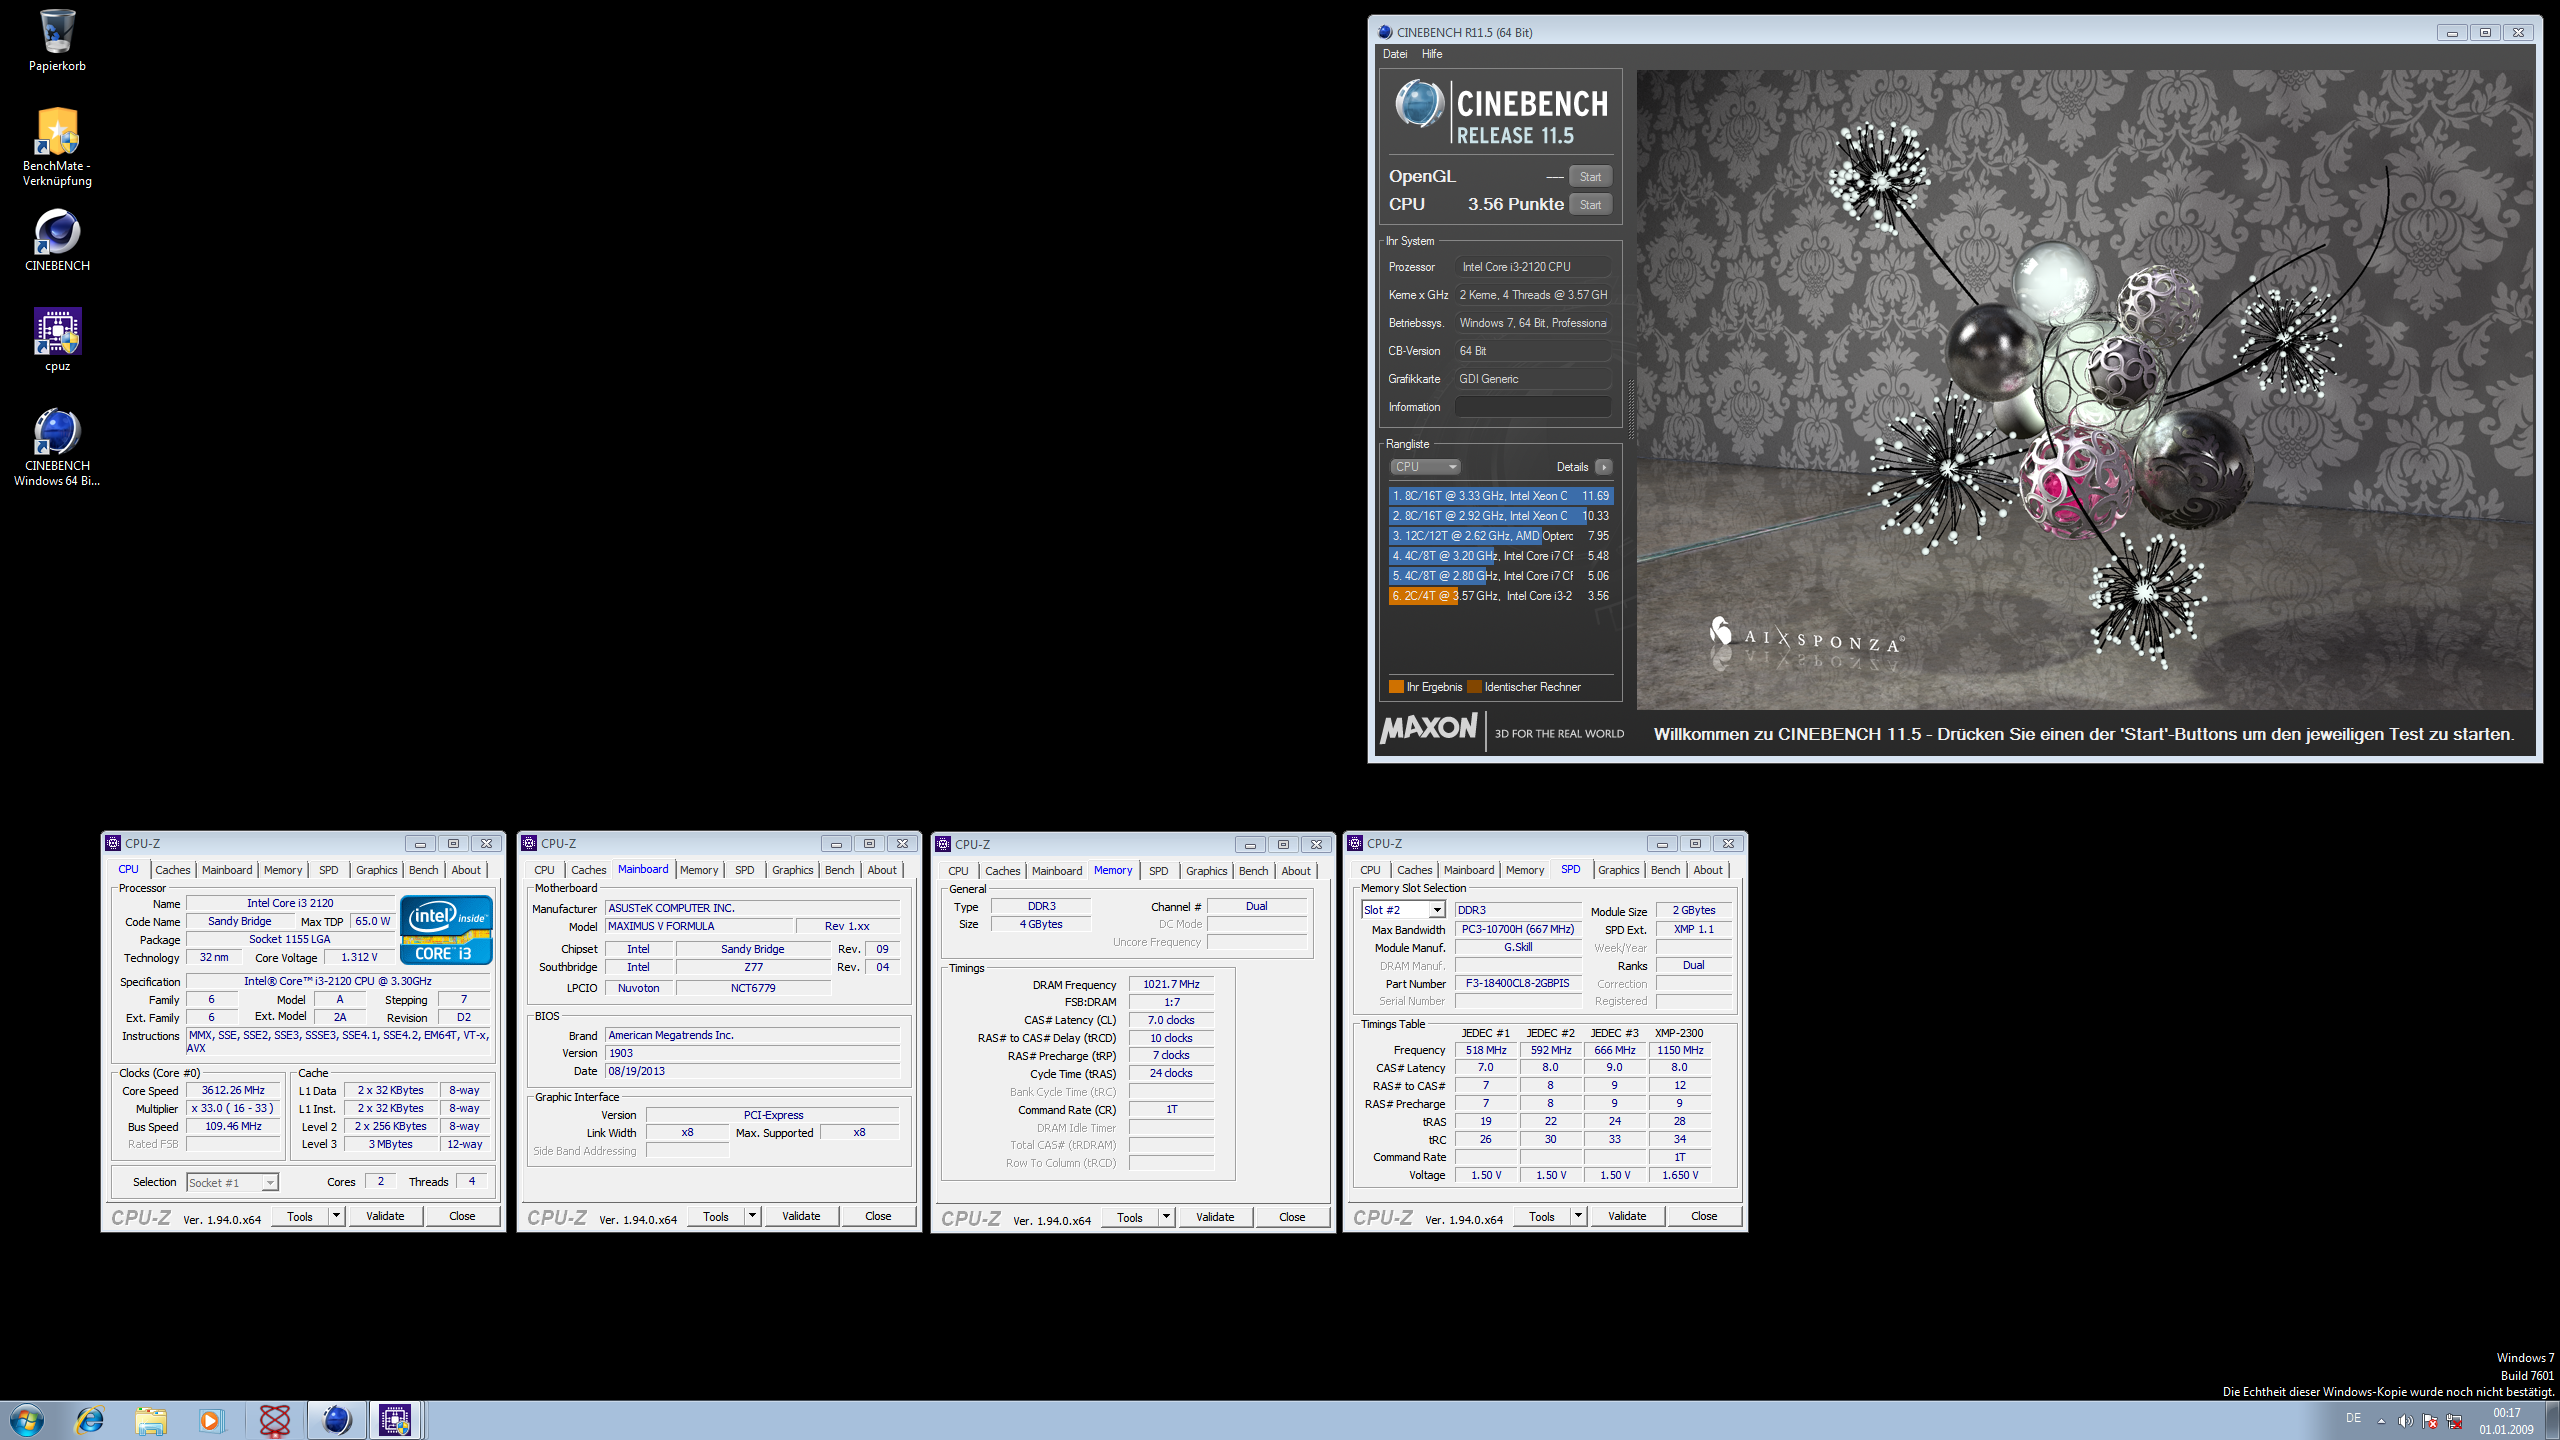Open the Datei menu in Cinebench
Image resolution: width=2560 pixels, height=1440 pixels.
(x=1395, y=54)
